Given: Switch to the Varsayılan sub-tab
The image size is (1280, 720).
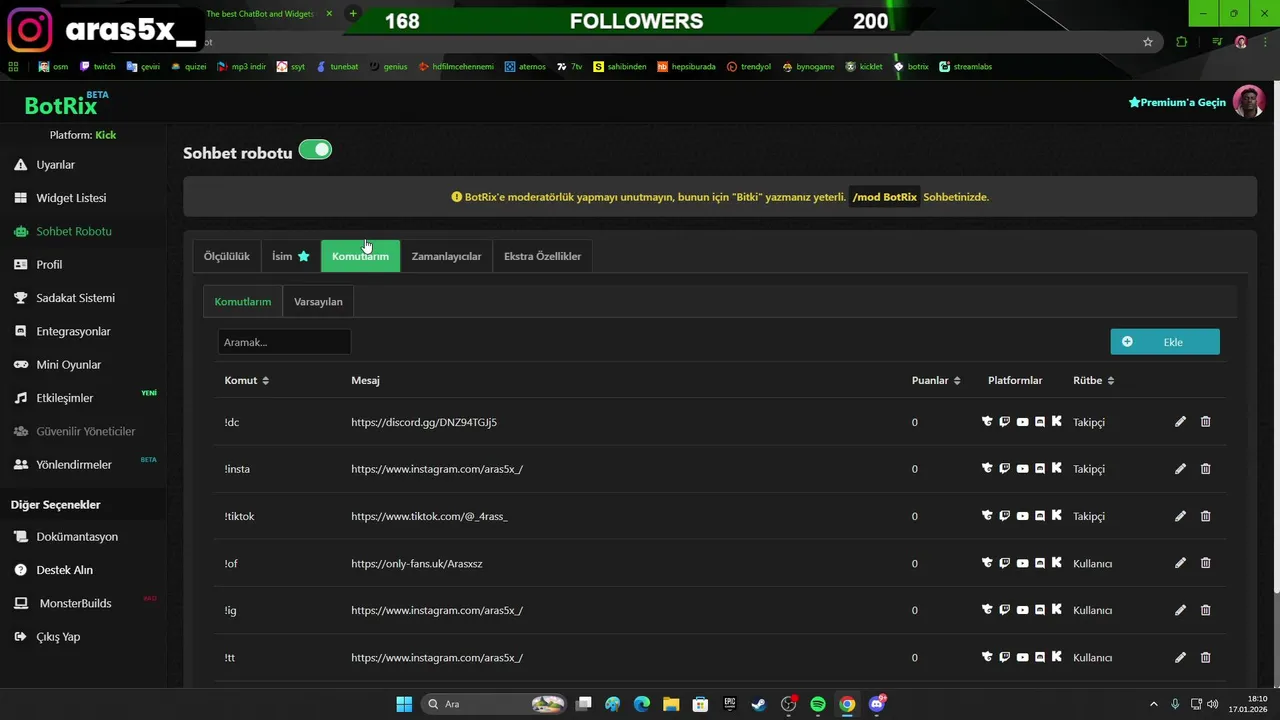Looking at the screenshot, I should coord(318,302).
